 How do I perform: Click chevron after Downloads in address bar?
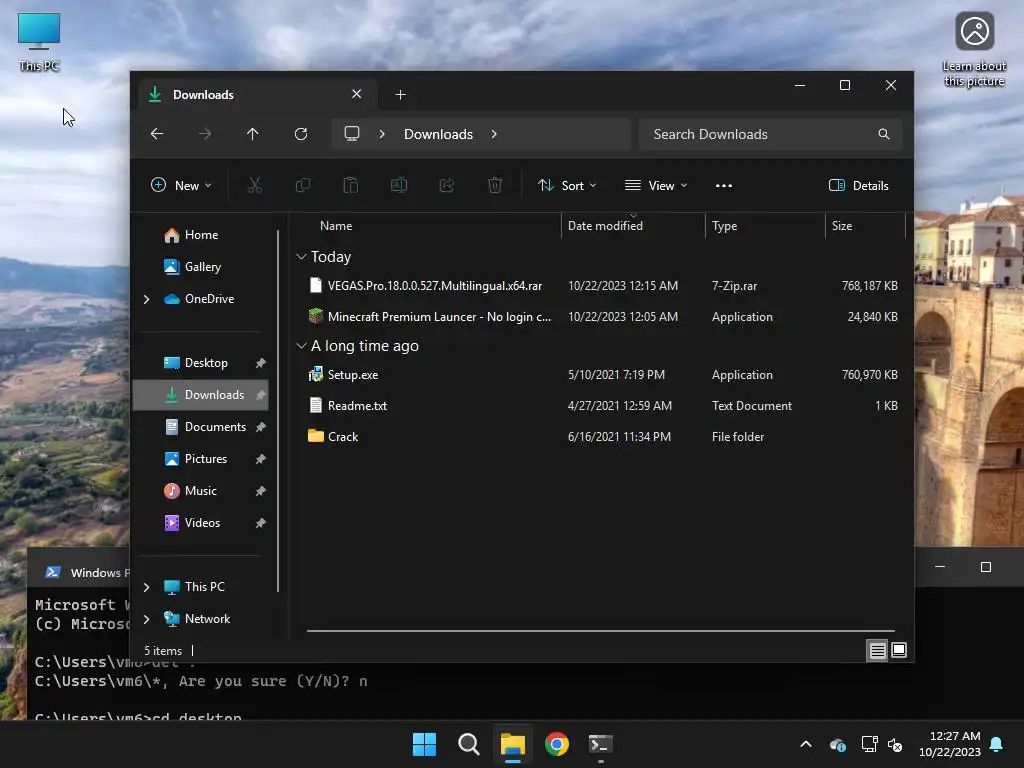pos(494,134)
